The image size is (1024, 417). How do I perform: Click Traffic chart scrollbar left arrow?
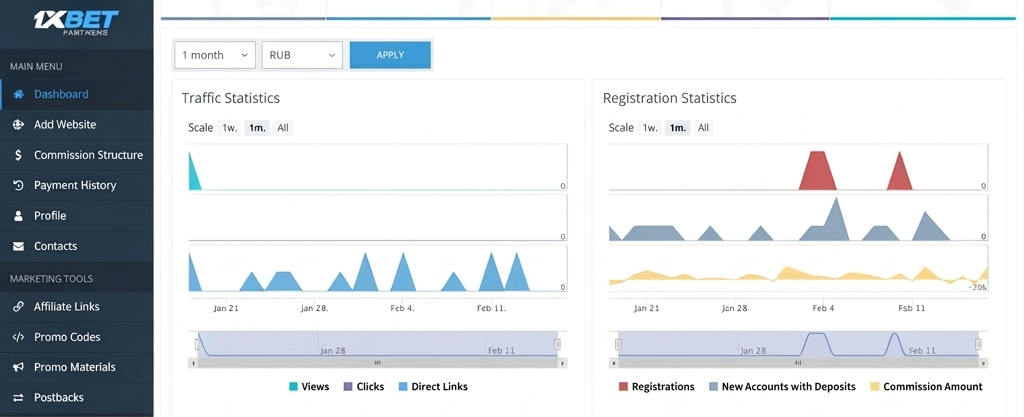(x=193, y=362)
